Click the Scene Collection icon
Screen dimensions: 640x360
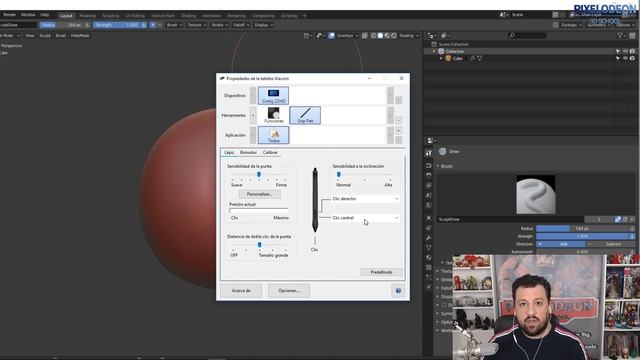(x=434, y=44)
